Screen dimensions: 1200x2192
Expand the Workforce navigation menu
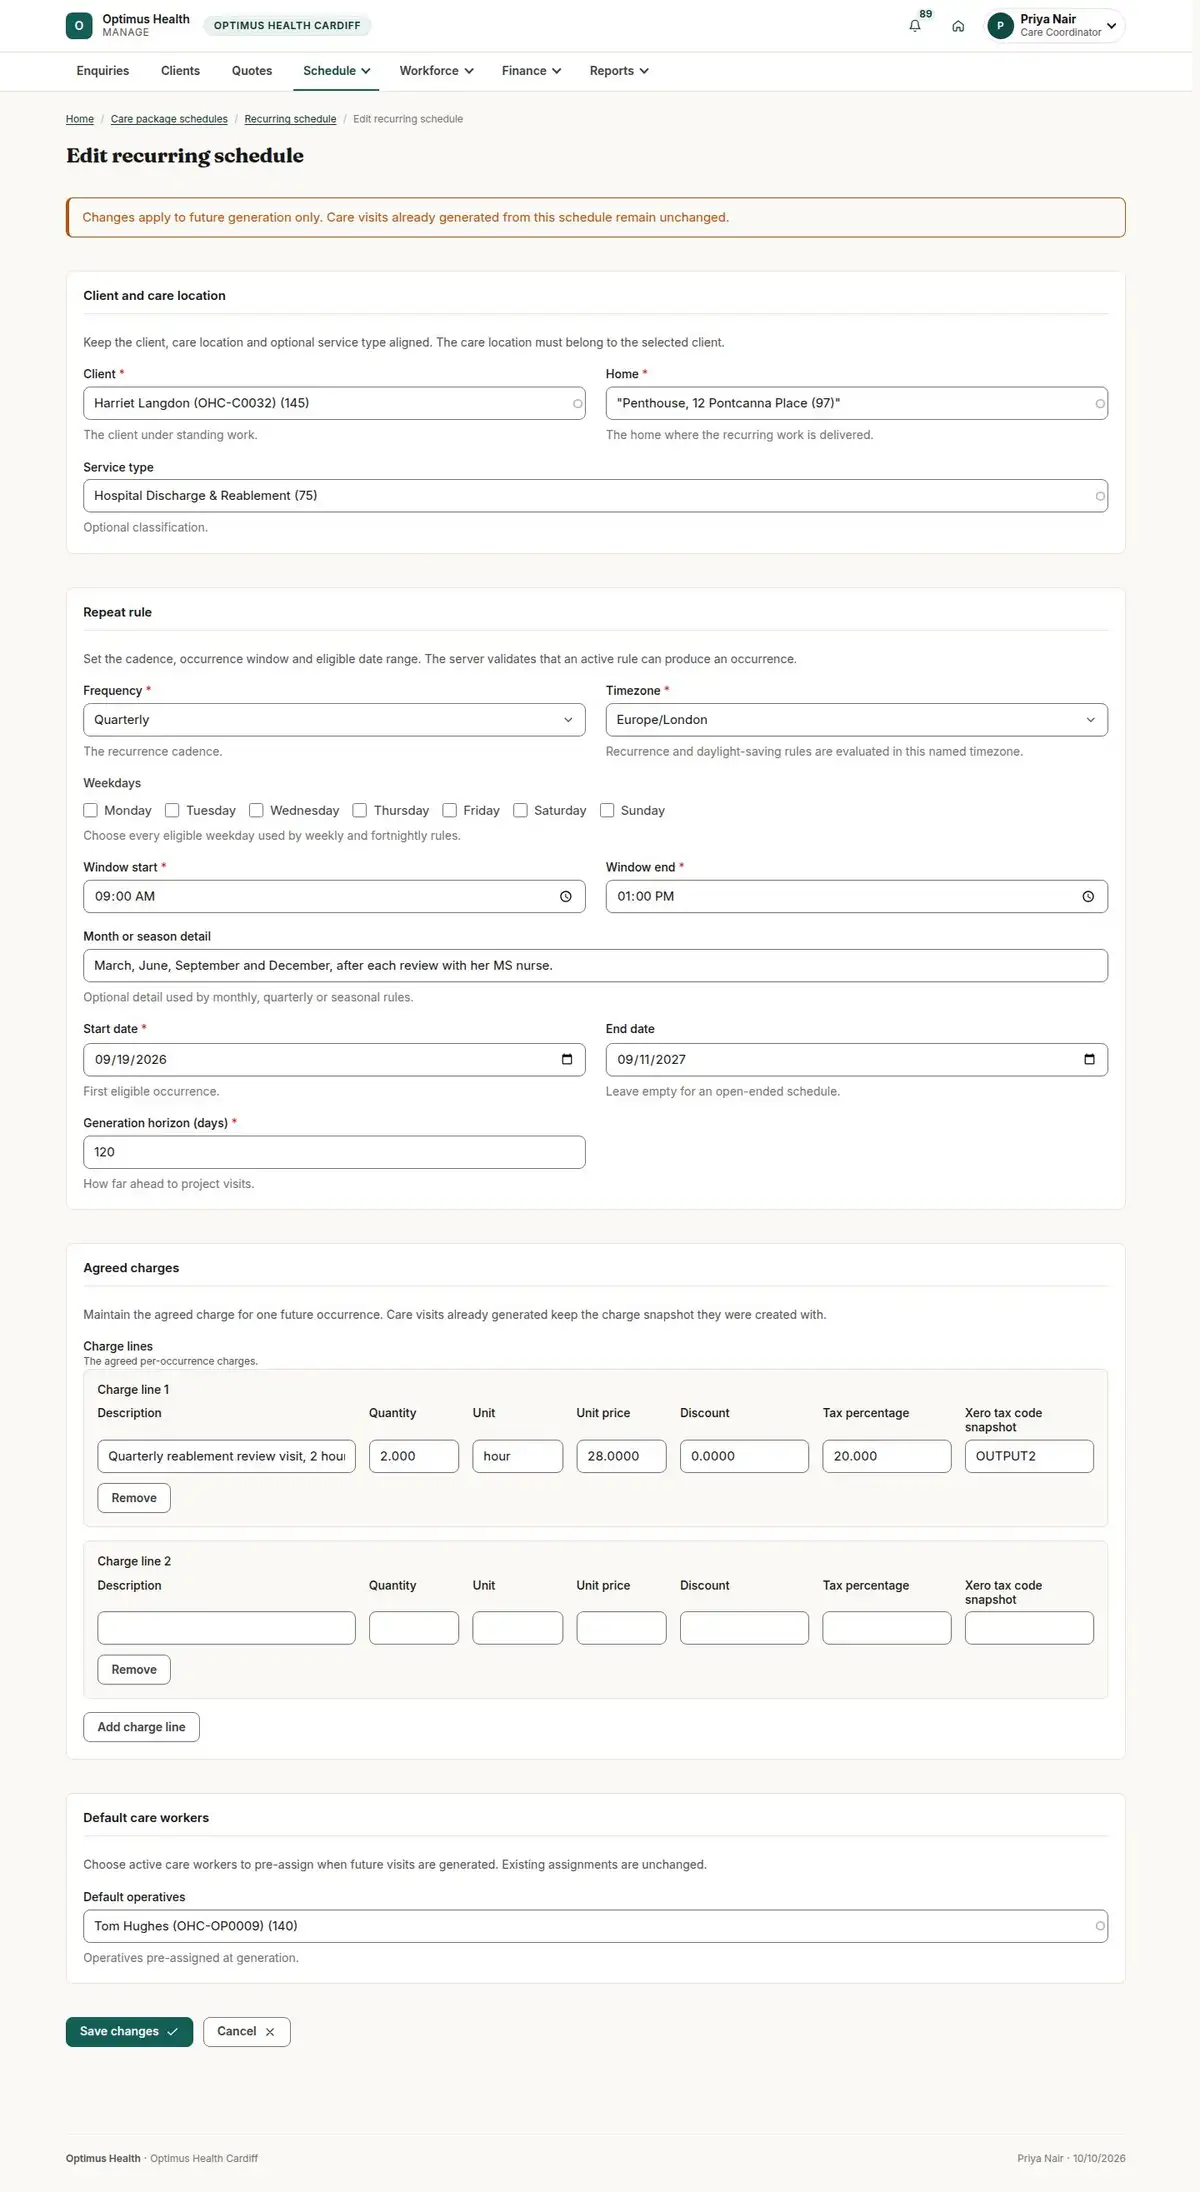point(436,71)
